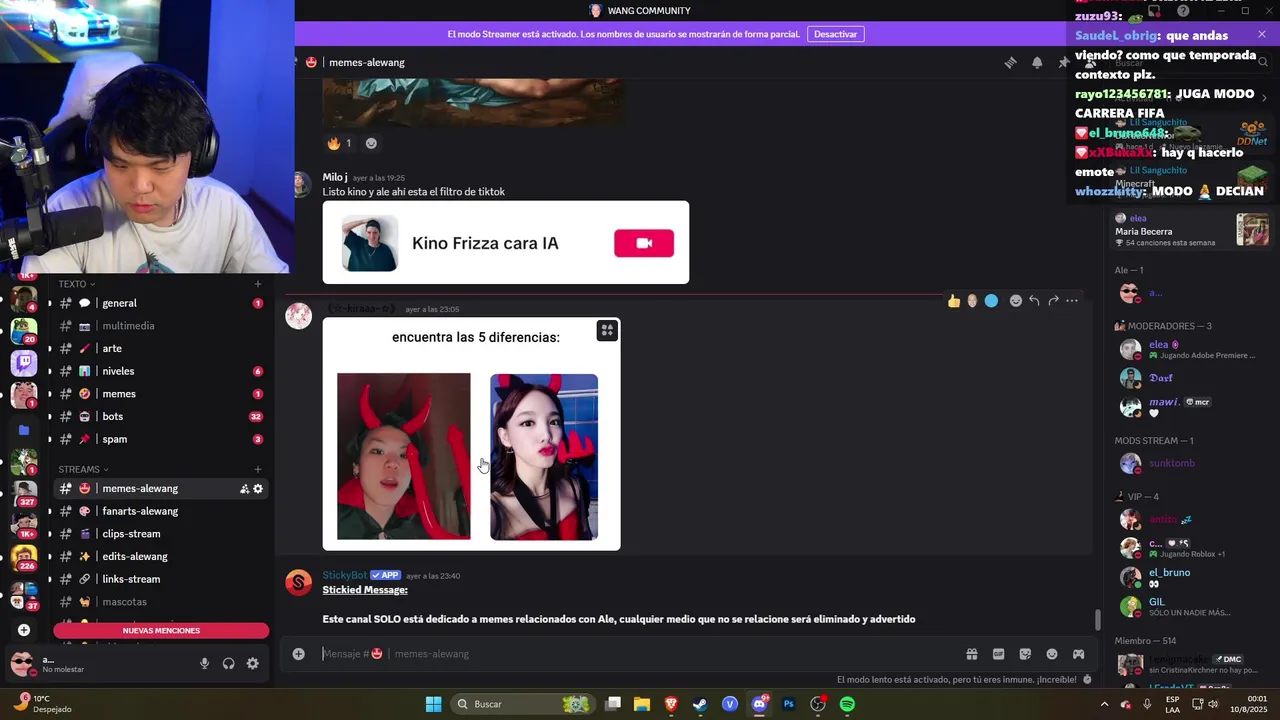Open the niveles channel
Viewport: 1280px width, 720px height.
tap(160, 371)
